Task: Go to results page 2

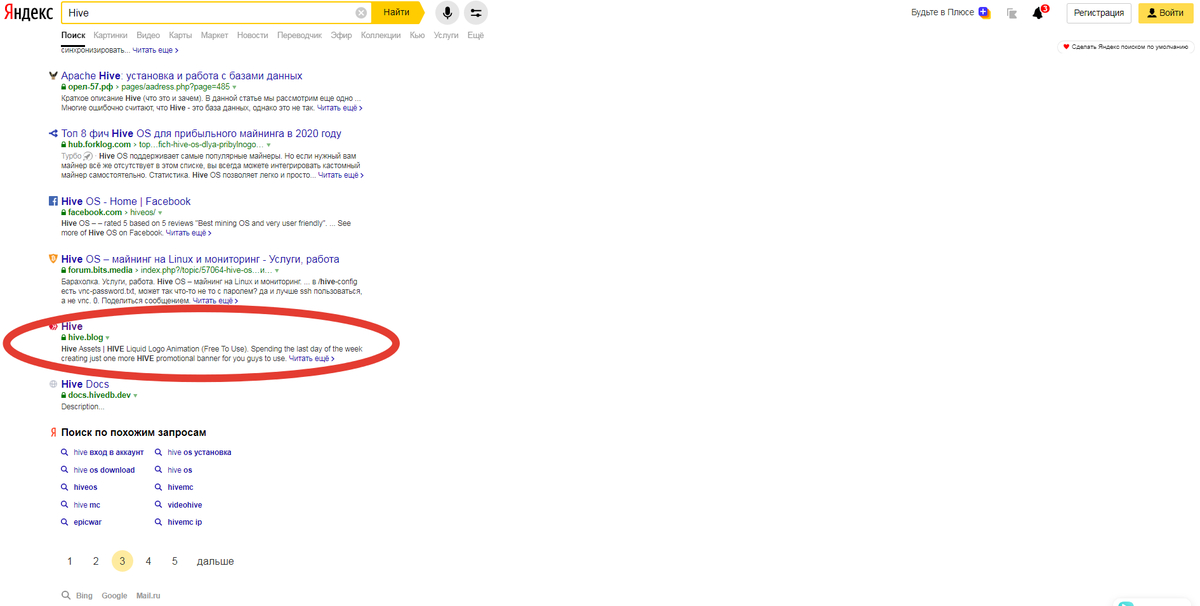Action: pyautogui.click(x=96, y=561)
